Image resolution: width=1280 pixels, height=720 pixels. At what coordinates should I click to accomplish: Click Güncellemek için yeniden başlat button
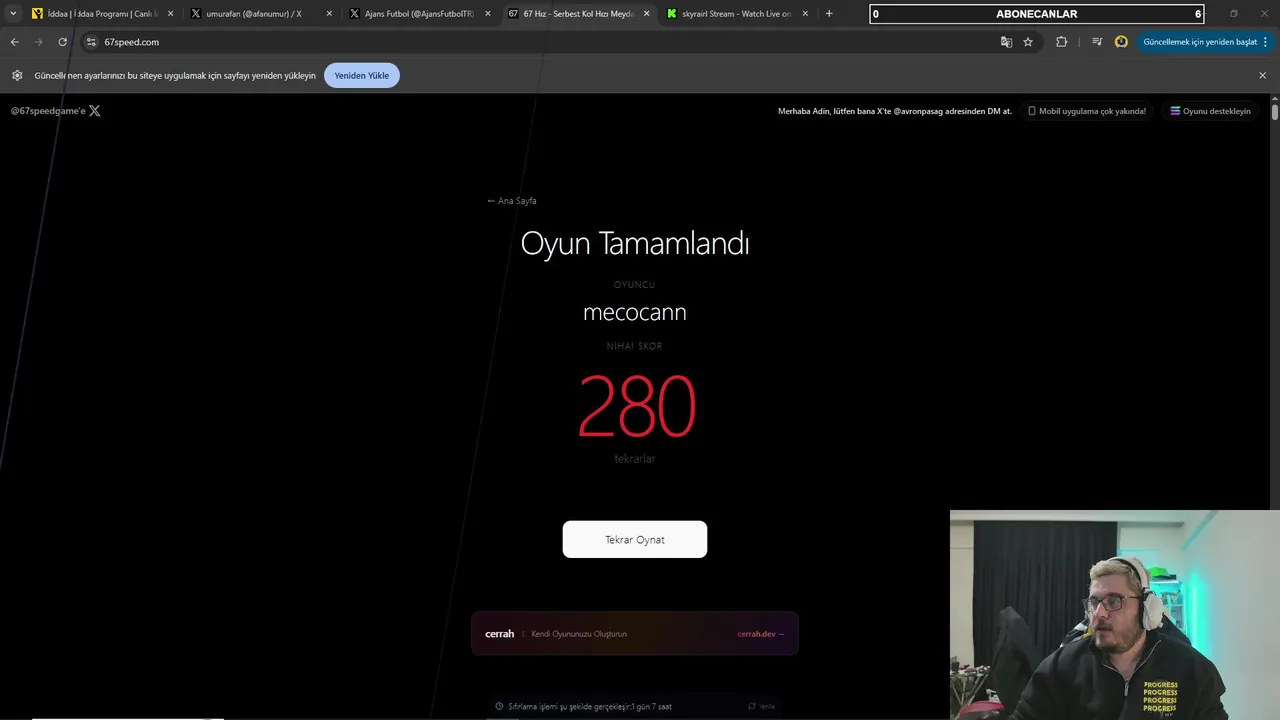1199,42
